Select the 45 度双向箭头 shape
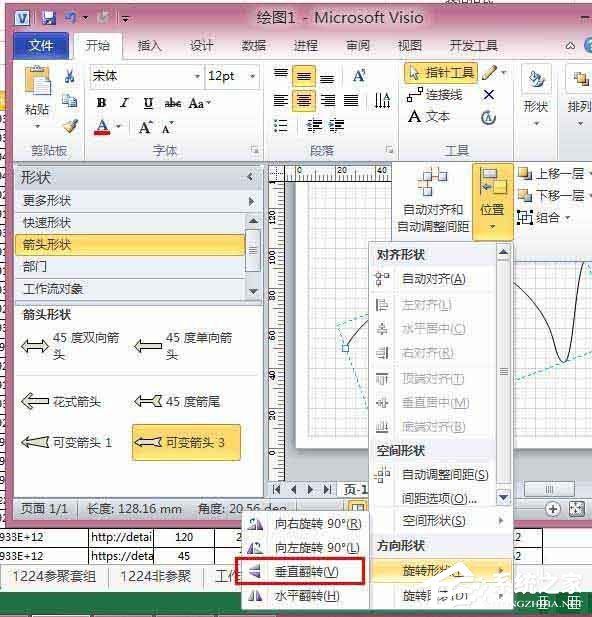This screenshot has height=617, width=592. coord(70,346)
